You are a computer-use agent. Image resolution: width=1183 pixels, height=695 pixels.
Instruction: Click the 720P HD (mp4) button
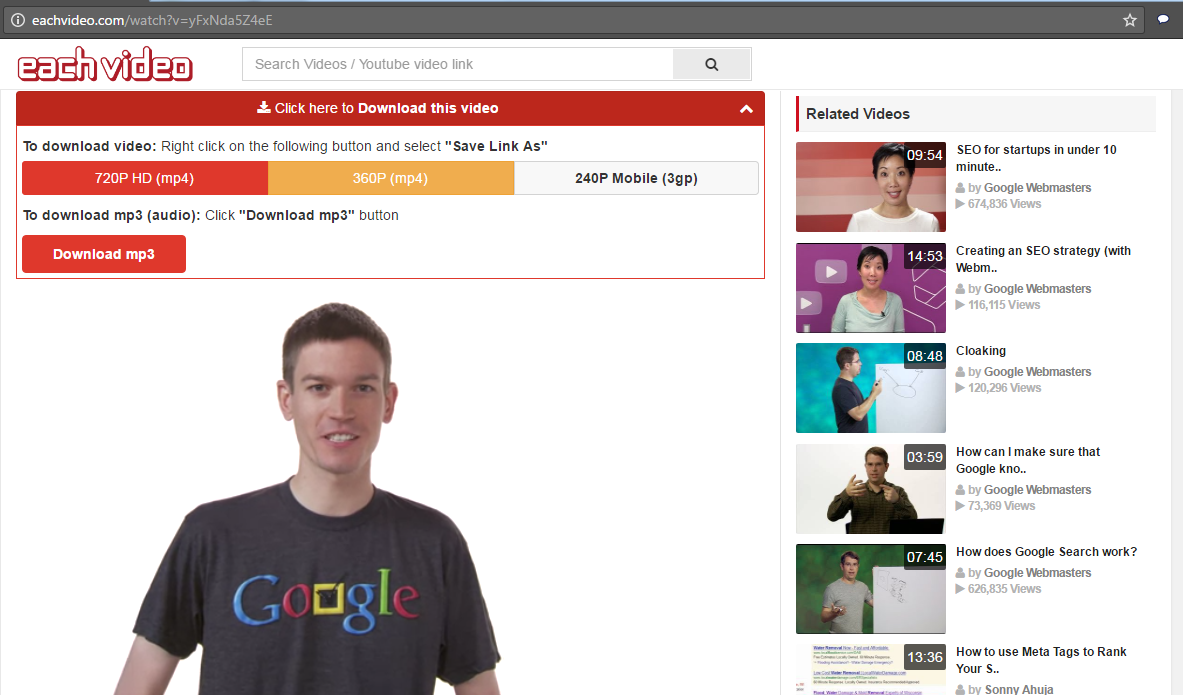145,178
